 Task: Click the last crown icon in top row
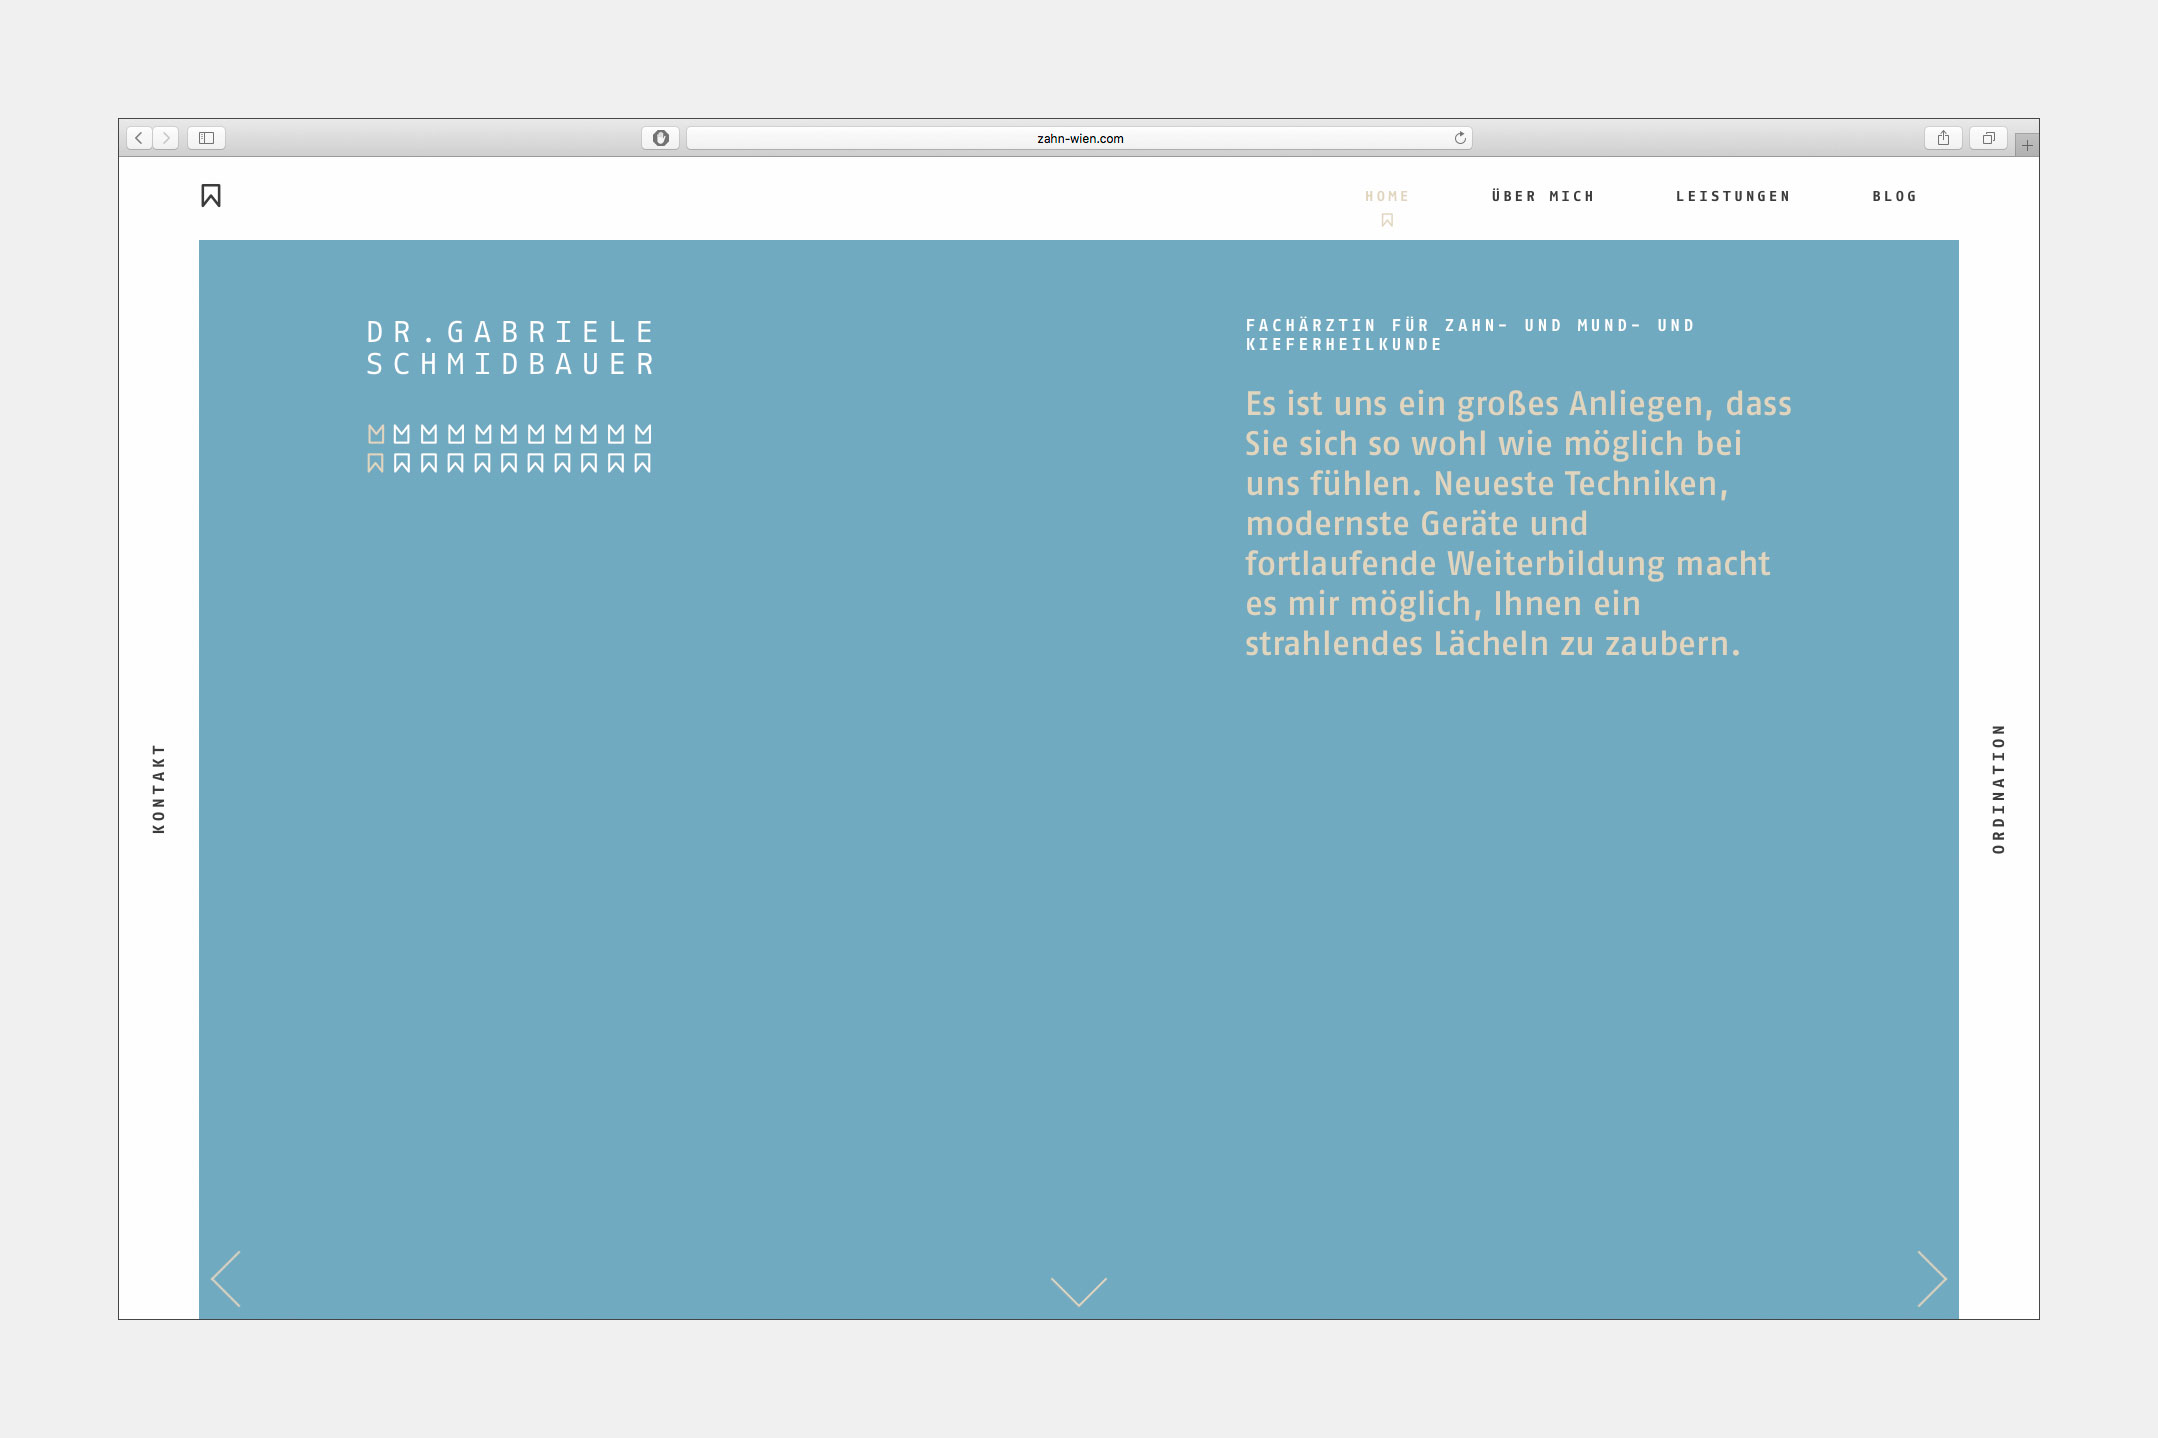pyautogui.click(x=643, y=434)
